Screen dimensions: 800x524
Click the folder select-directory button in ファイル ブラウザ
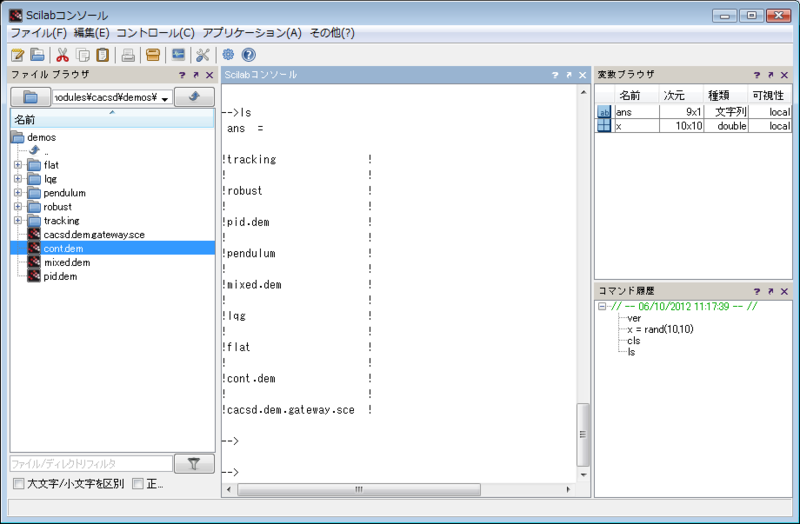(31, 96)
